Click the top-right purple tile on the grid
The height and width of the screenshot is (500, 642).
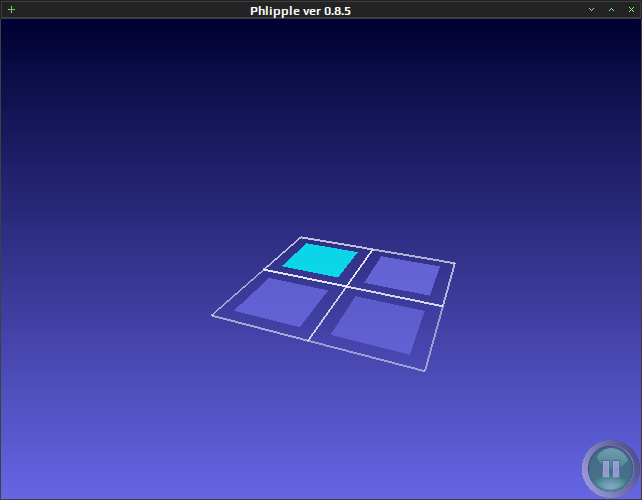402,276
